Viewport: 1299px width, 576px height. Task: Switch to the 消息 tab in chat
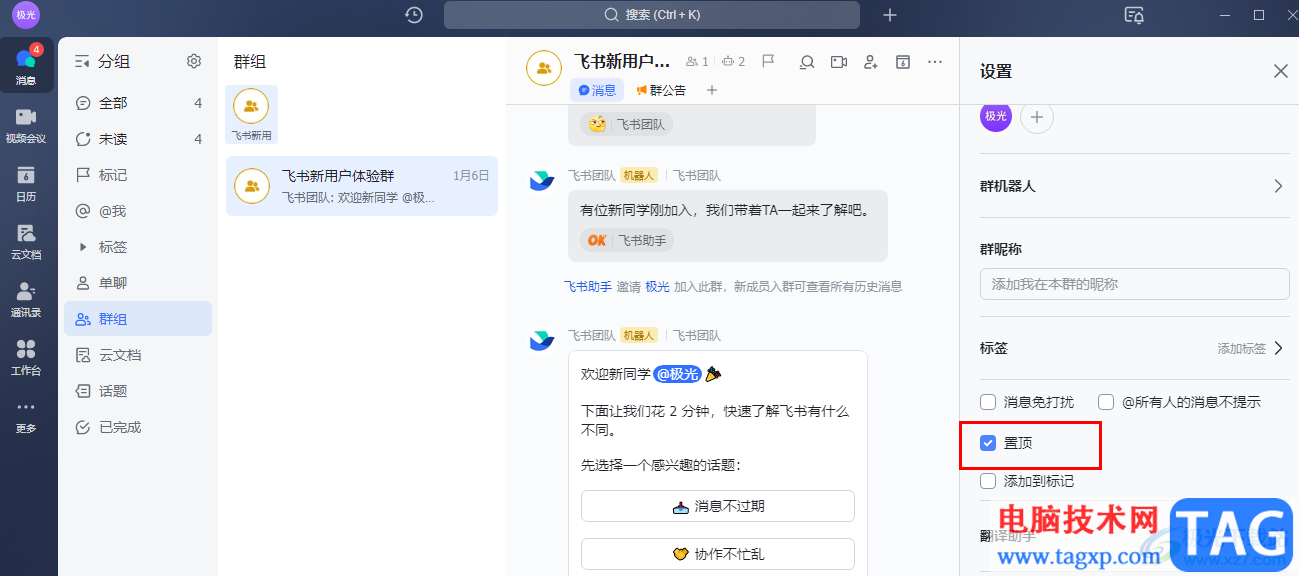tap(597, 90)
